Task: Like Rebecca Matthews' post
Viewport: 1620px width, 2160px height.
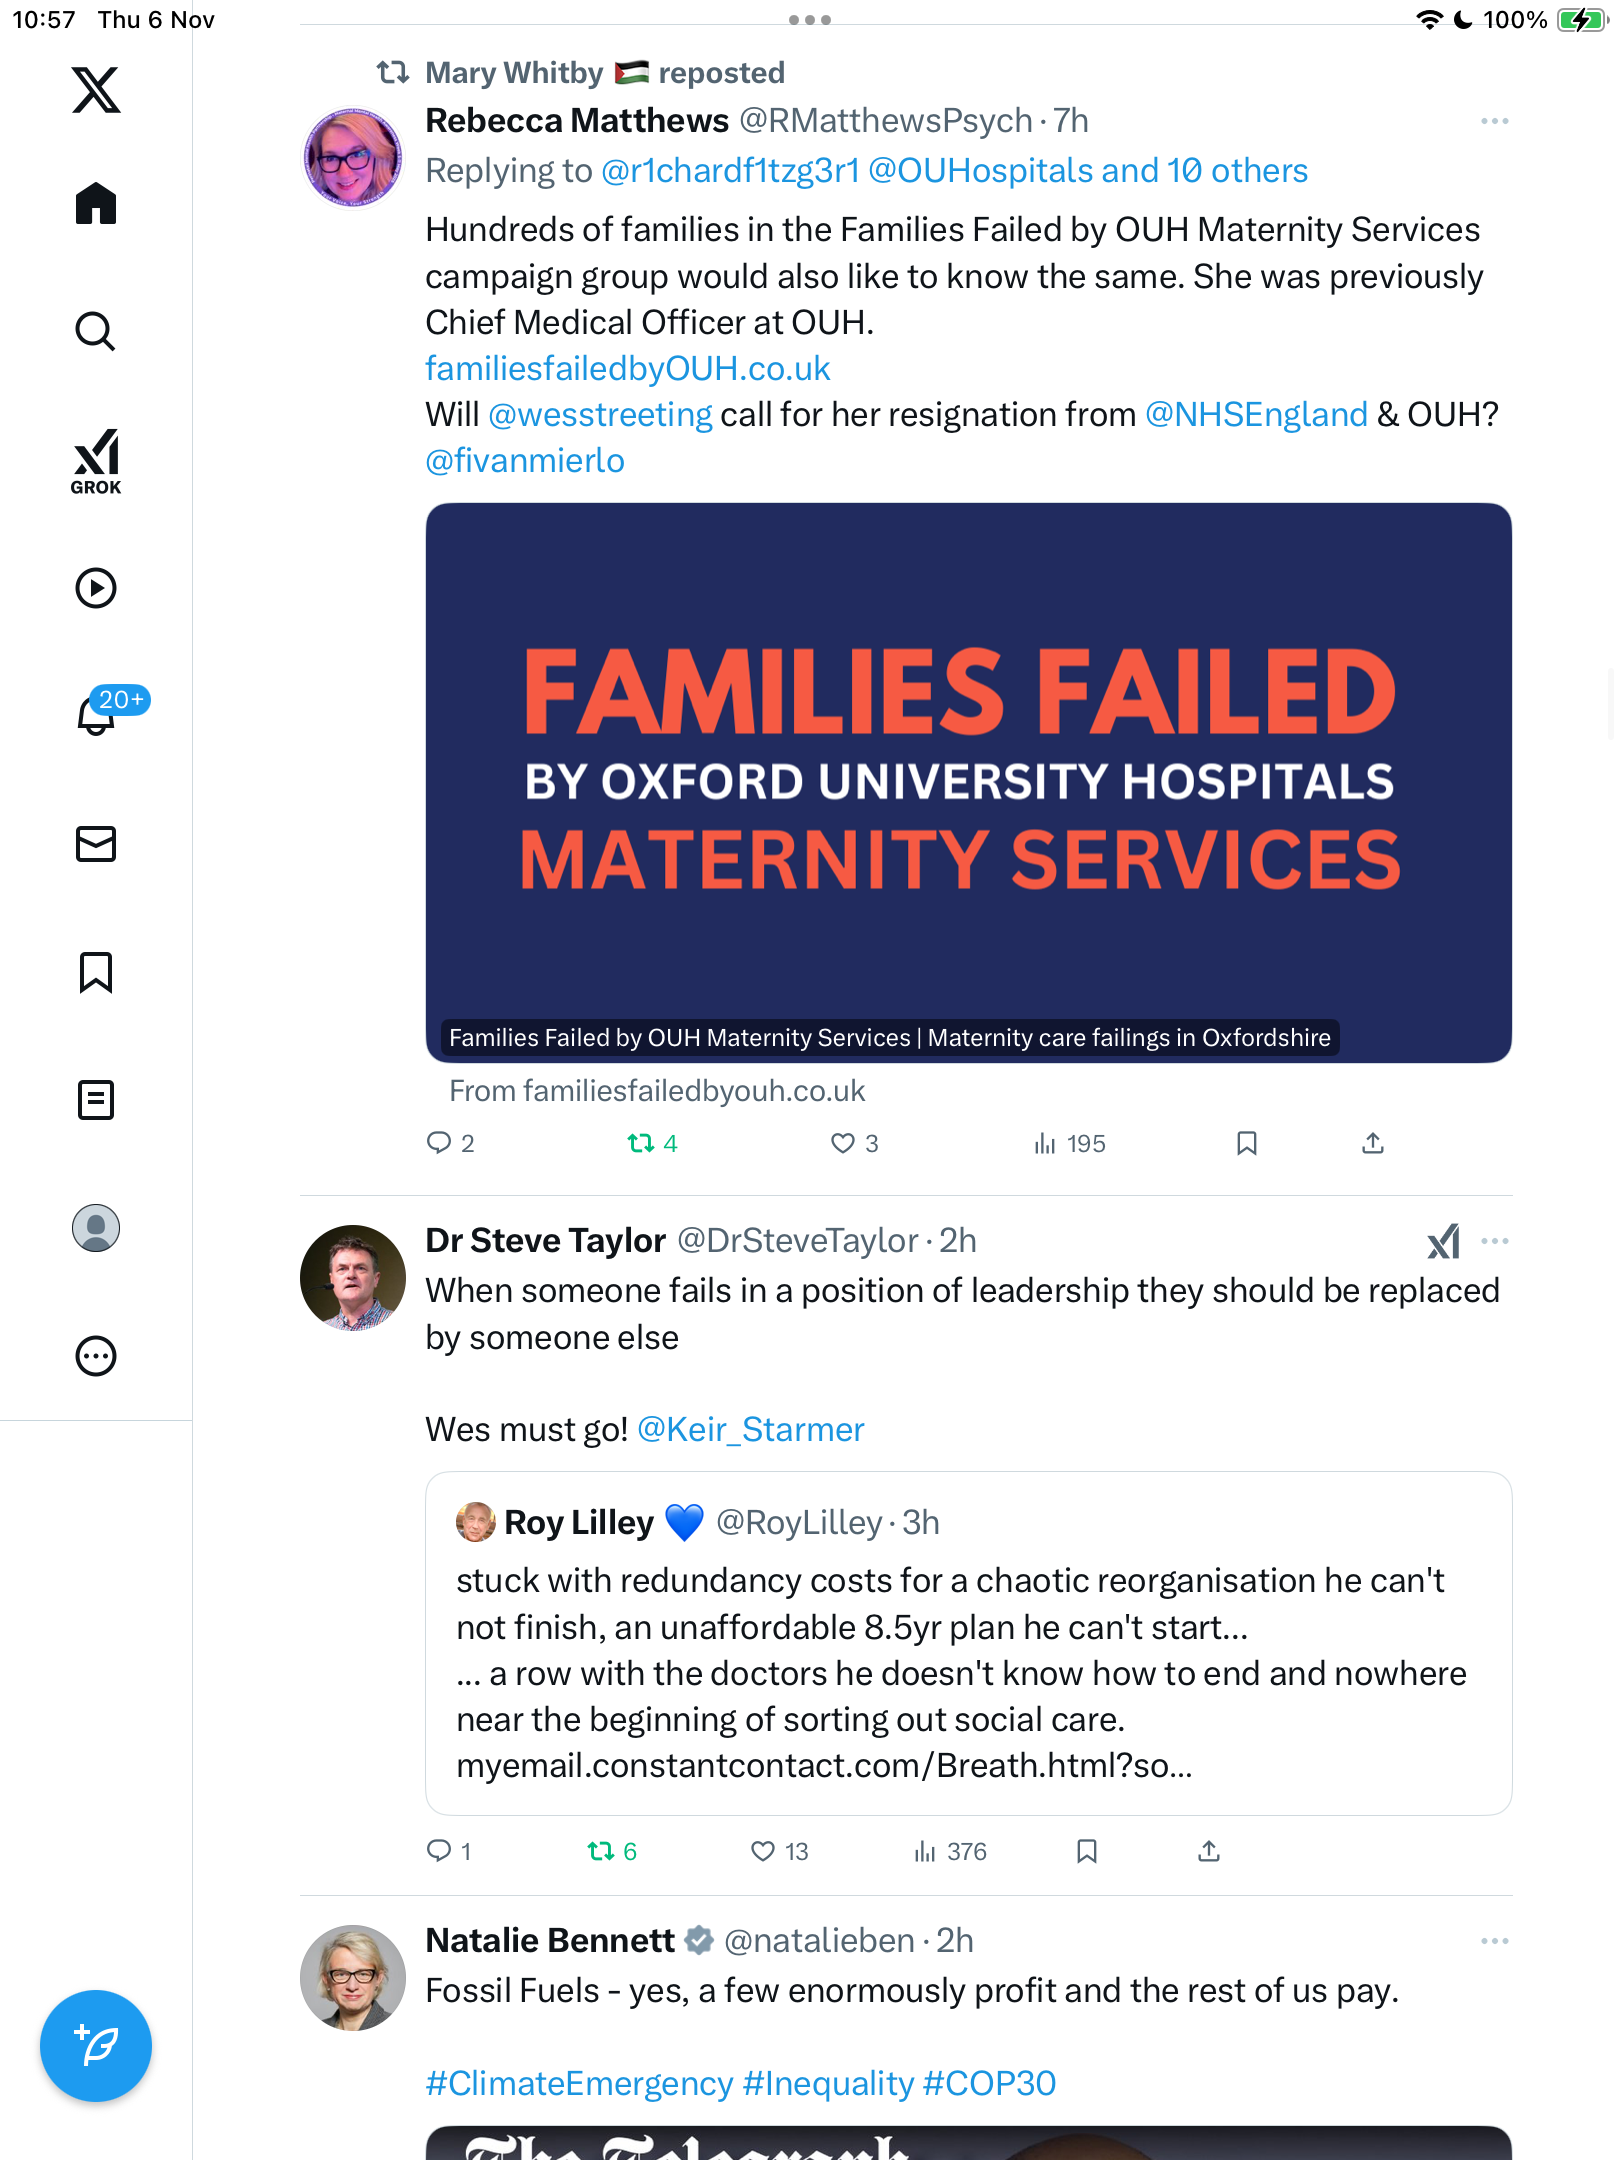Action: (x=843, y=1143)
